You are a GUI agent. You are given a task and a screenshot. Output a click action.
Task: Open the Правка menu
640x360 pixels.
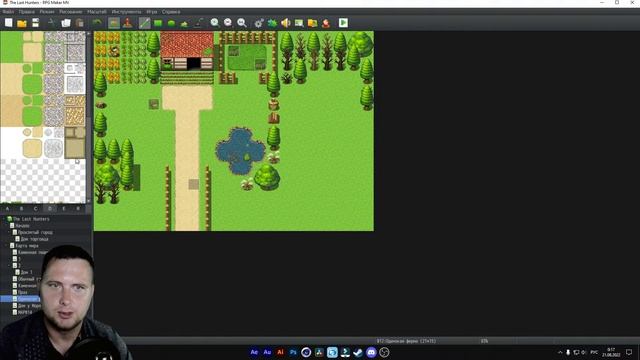[x=27, y=12]
